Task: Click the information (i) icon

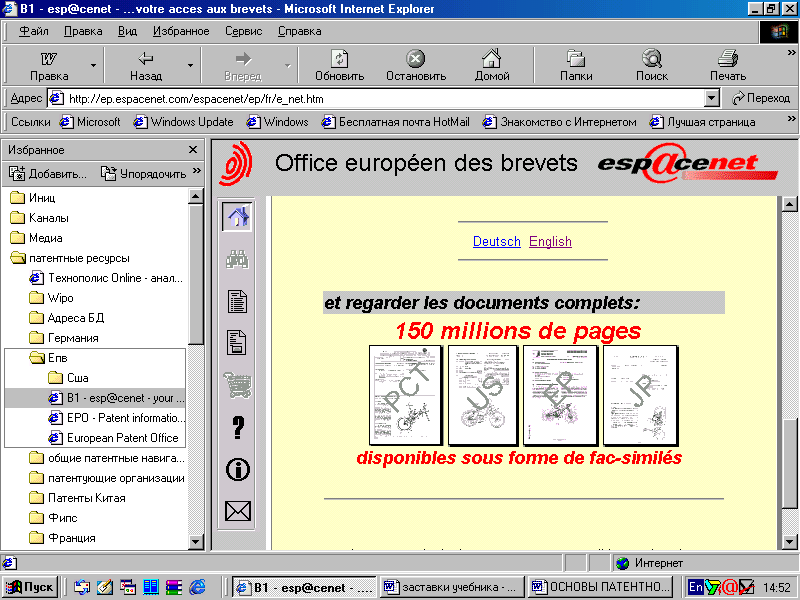Action: pos(238,469)
